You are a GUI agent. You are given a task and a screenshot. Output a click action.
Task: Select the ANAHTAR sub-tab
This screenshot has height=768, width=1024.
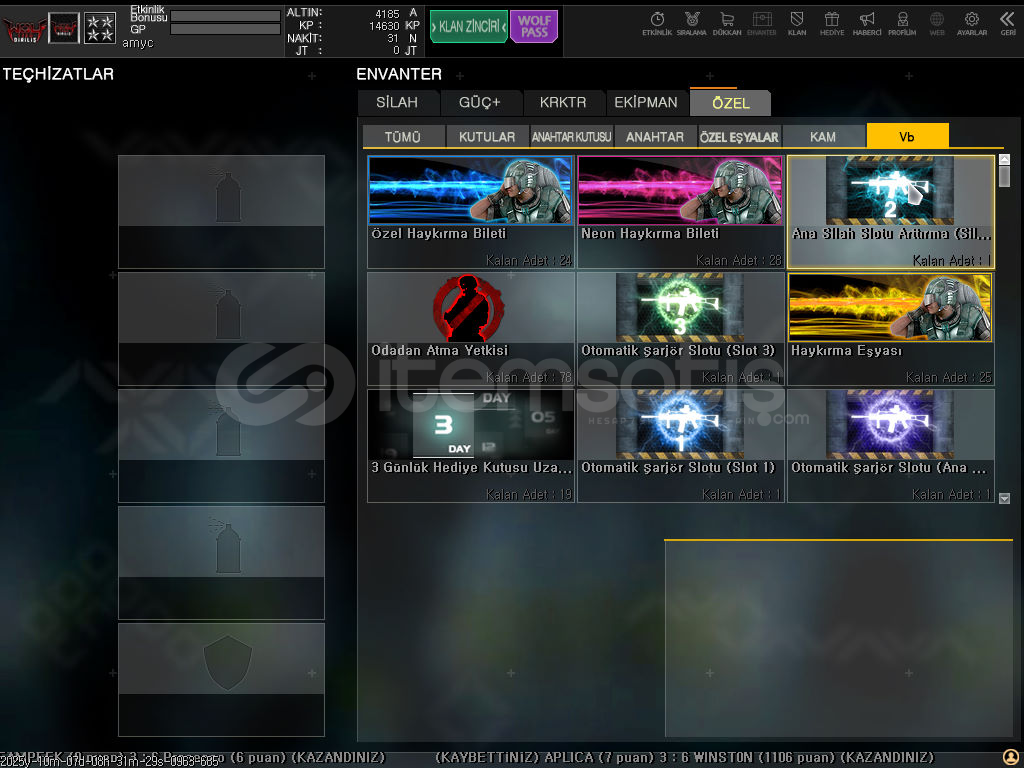tap(655, 137)
